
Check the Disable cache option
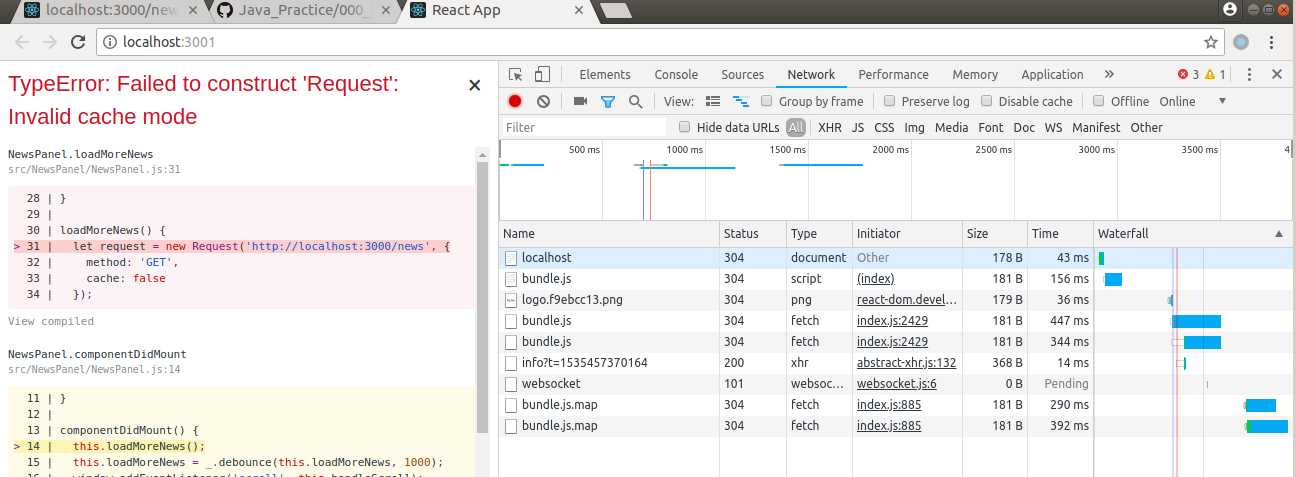pyautogui.click(x=986, y=101)
